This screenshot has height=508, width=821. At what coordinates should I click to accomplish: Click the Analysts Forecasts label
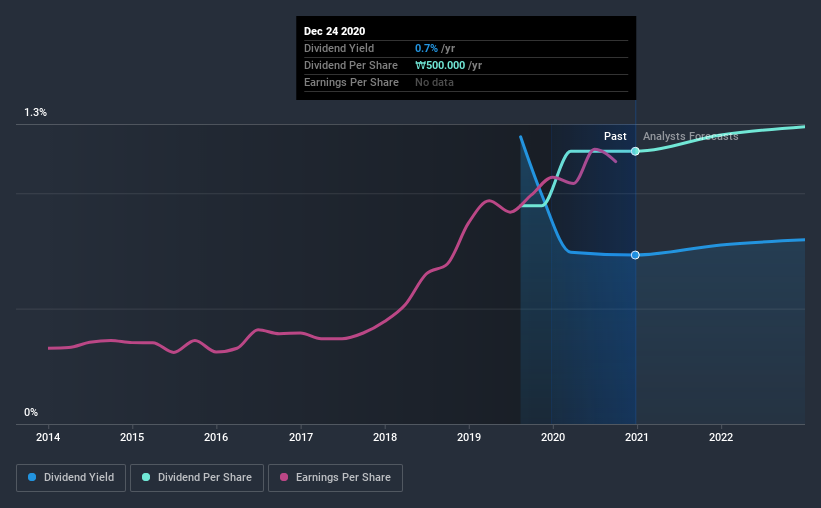(691, 136)
